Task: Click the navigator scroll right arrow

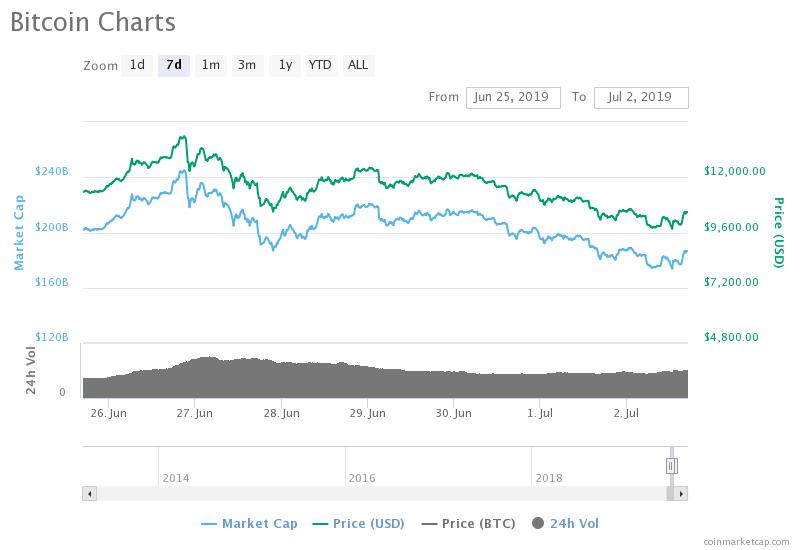Action: click(681, 494)
